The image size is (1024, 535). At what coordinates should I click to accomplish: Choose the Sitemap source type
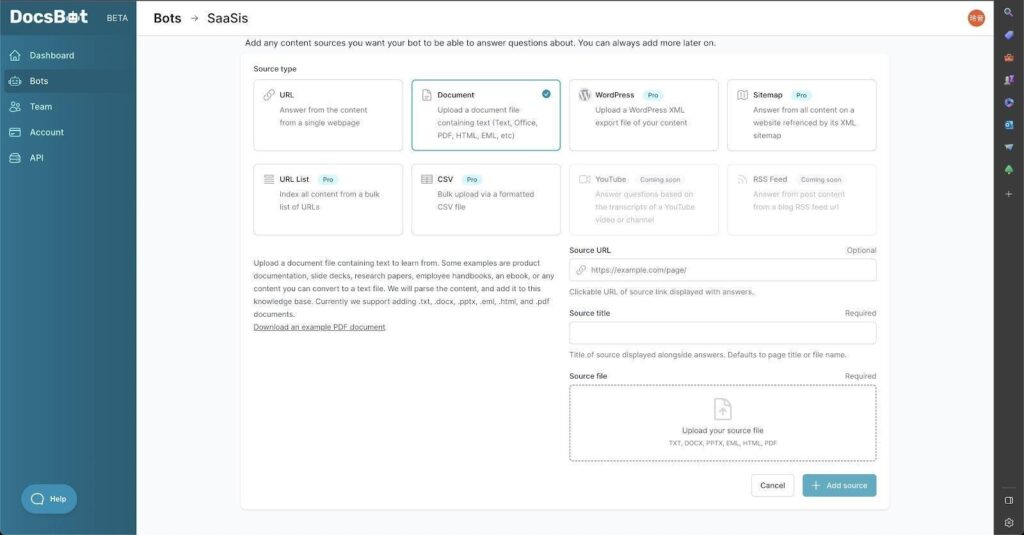pyautogui.click(x=801, y=115)
